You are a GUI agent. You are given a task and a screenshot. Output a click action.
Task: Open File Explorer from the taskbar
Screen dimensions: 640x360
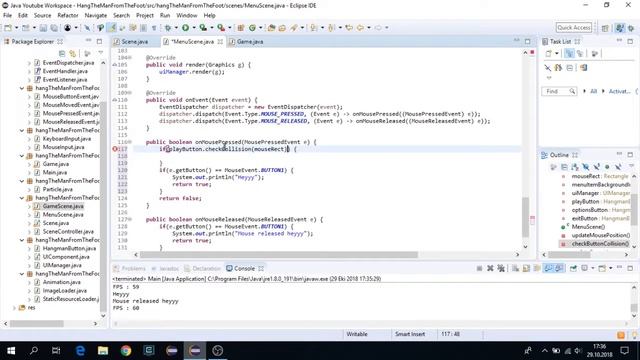pyautogui.click(x=103, y=351)
